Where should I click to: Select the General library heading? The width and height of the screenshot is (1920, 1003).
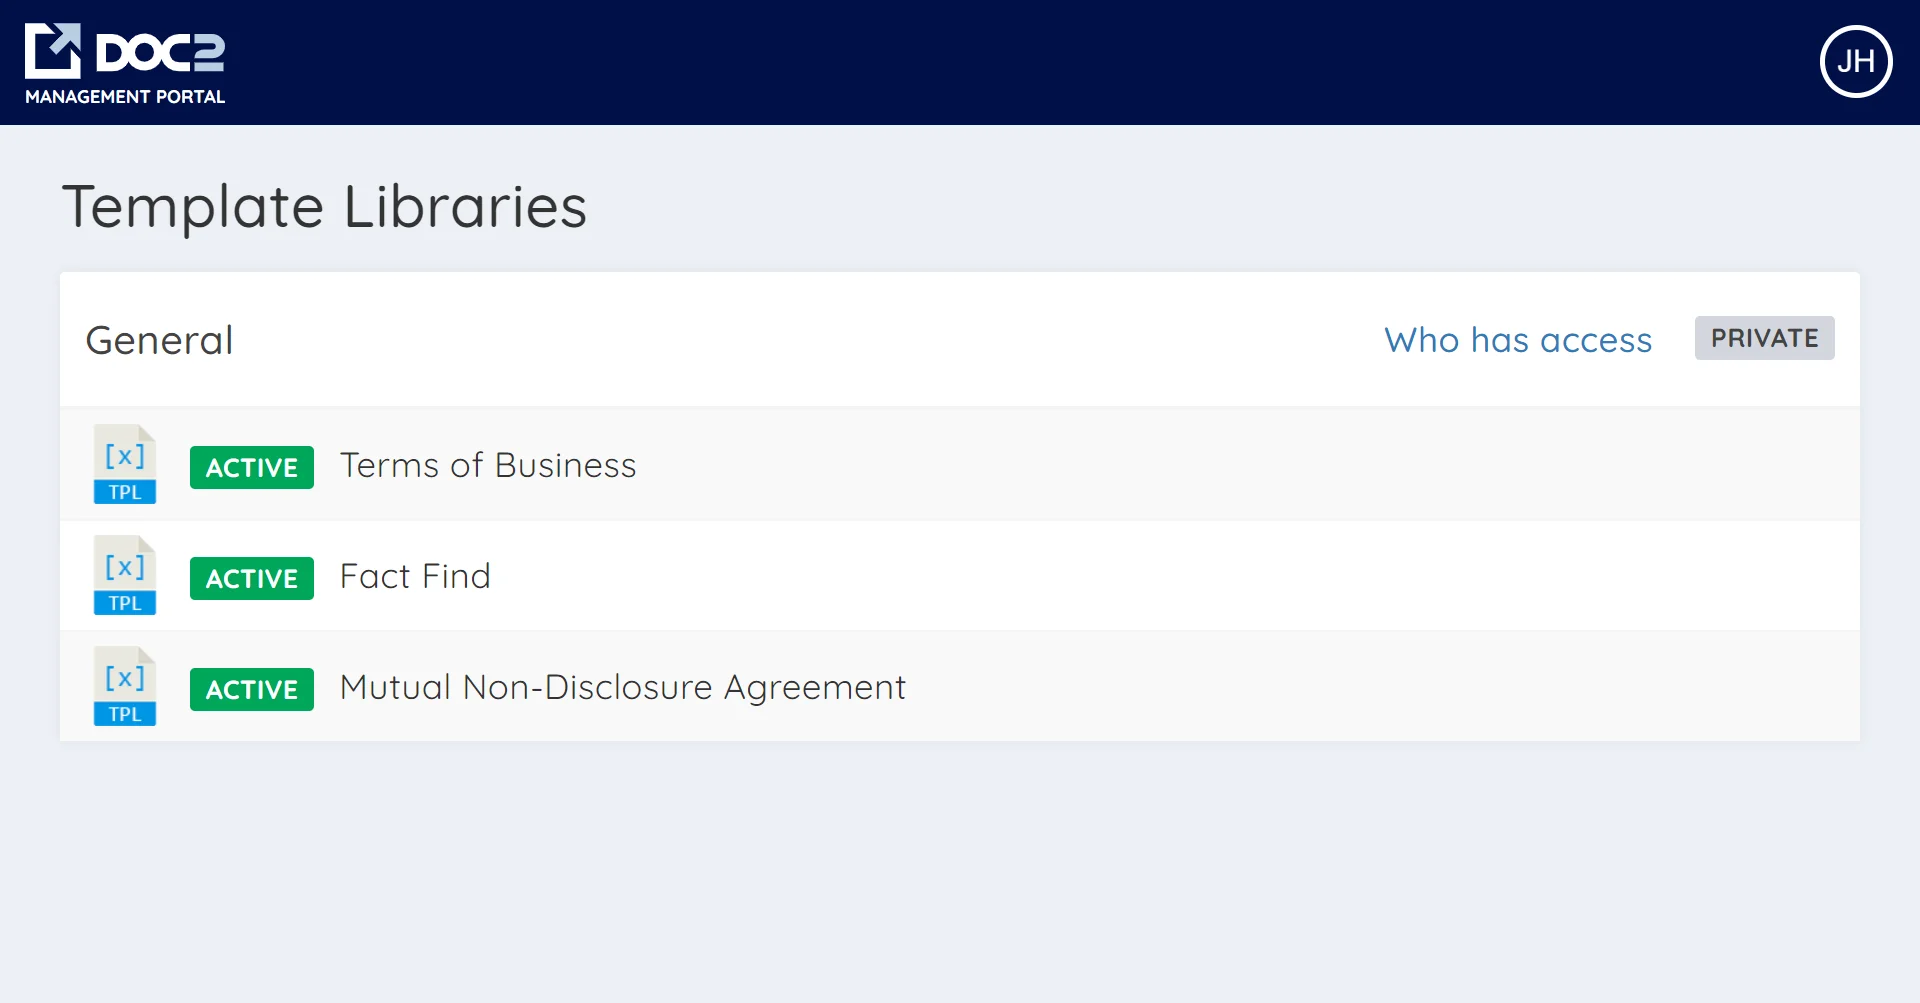point(160,340)
